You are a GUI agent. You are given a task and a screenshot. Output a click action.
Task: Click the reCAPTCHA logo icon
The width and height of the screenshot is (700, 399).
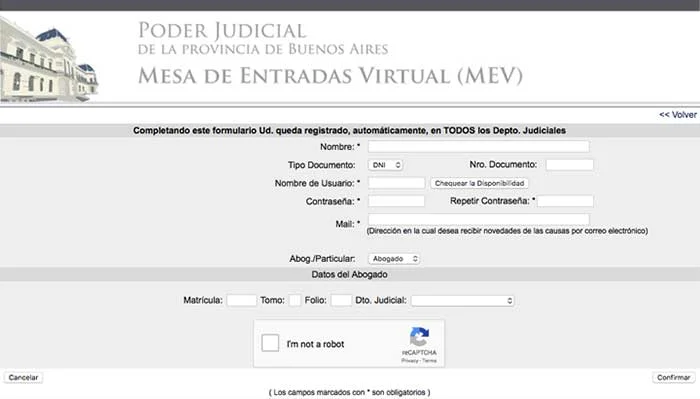tap(419, 337)
